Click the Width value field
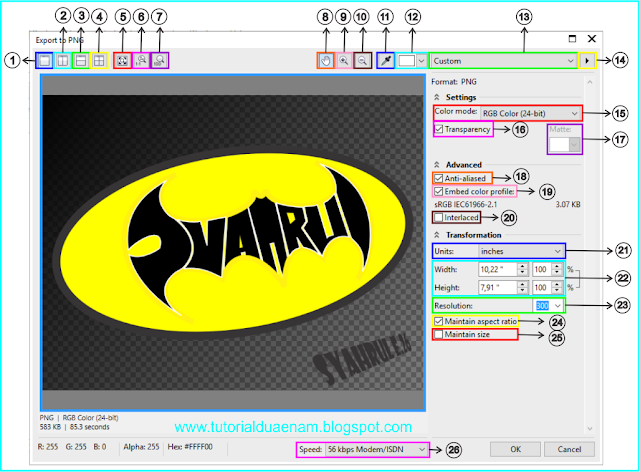Viewport: 640px width, 472px height. point(498,269)
